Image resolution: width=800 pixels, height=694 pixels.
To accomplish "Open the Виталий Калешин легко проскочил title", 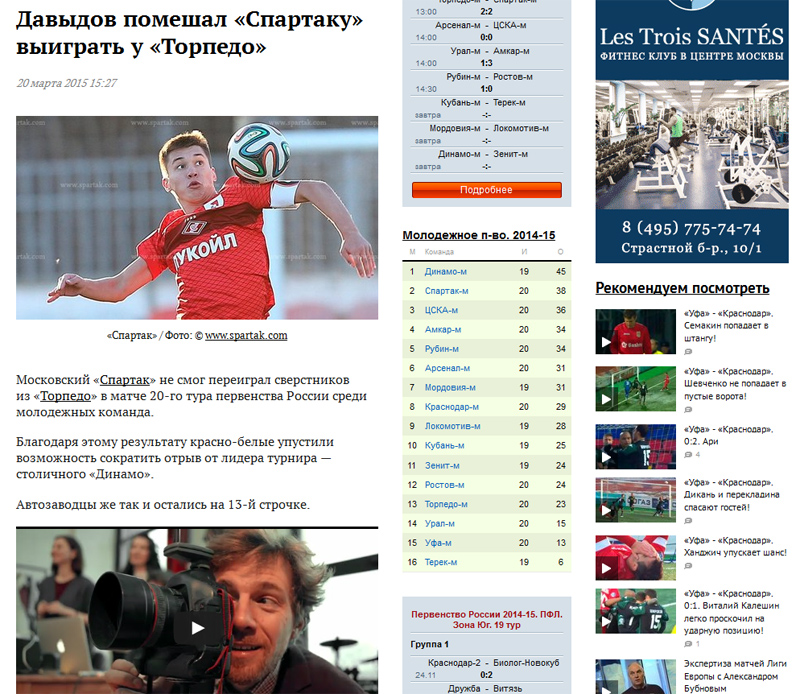I will [x=732, y=612].
